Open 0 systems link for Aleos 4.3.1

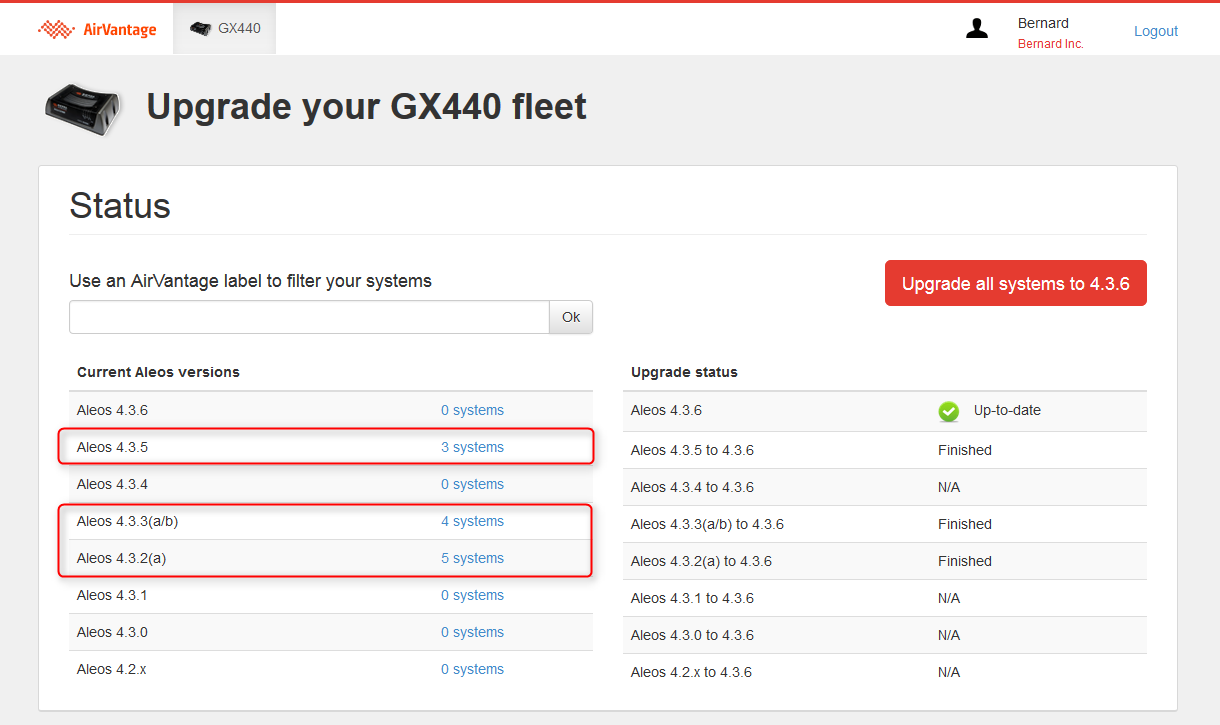click(x=472, y=595)
